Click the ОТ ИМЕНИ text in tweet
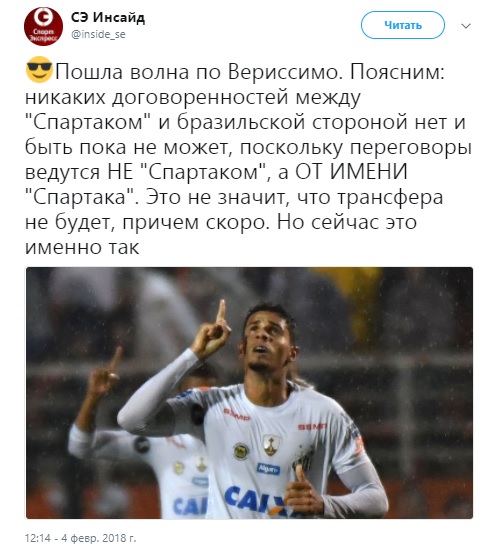Viewport: 484px width, 546px height. 351,172
